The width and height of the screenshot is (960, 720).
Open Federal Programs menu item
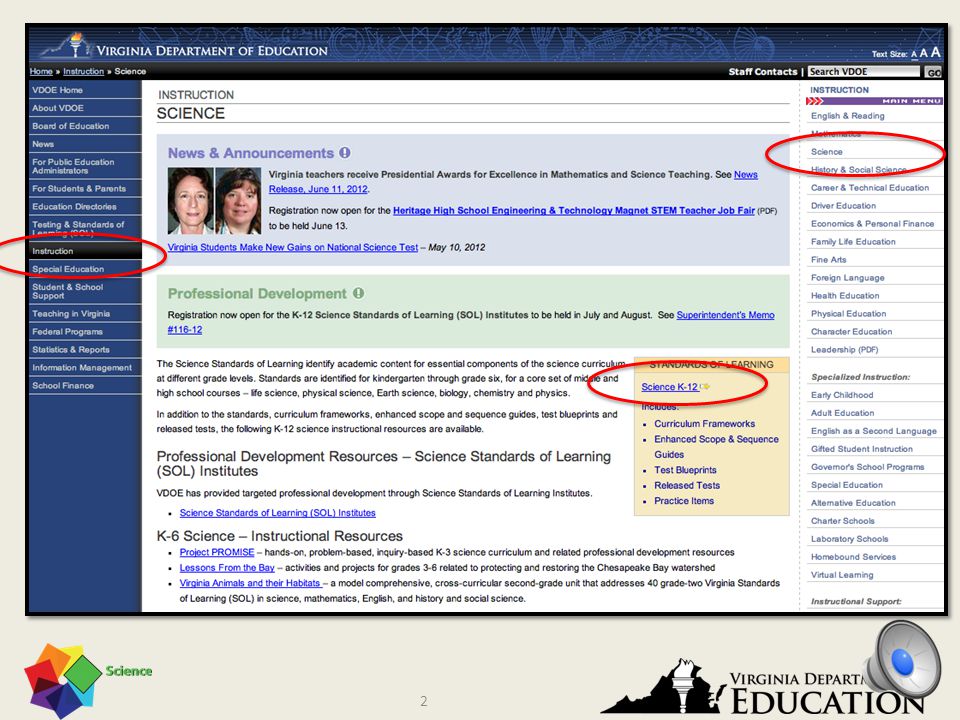pyautogui.click(x=85, y=332)
